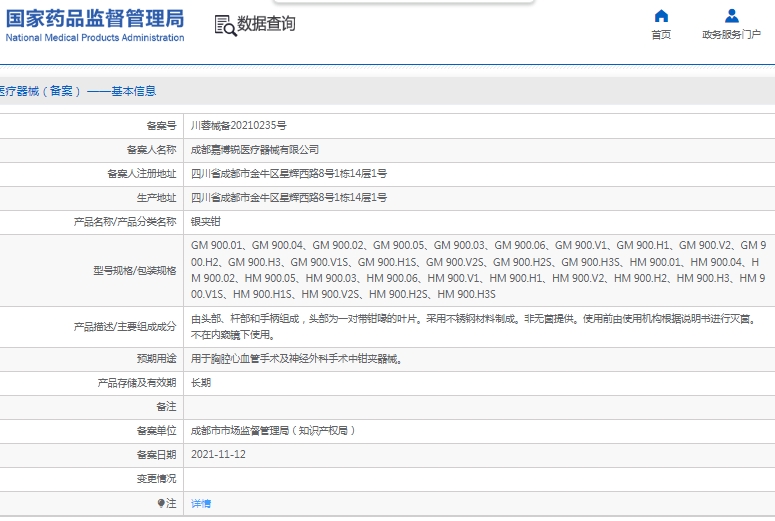Select filing date 2021-11-12

pyautogui.click(x=218, y=454)
